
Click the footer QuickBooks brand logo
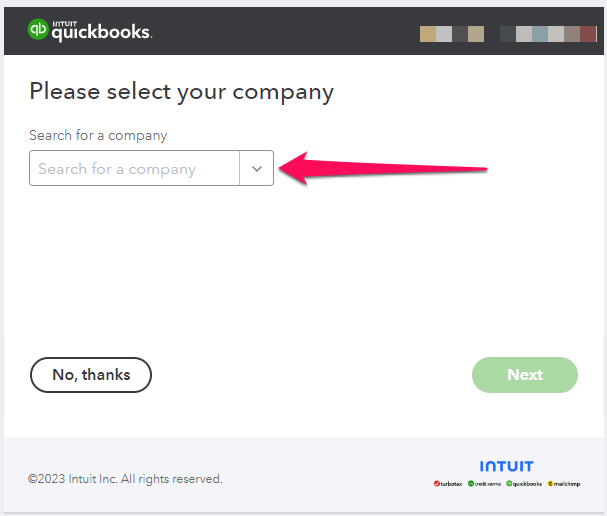pos(524,483)
